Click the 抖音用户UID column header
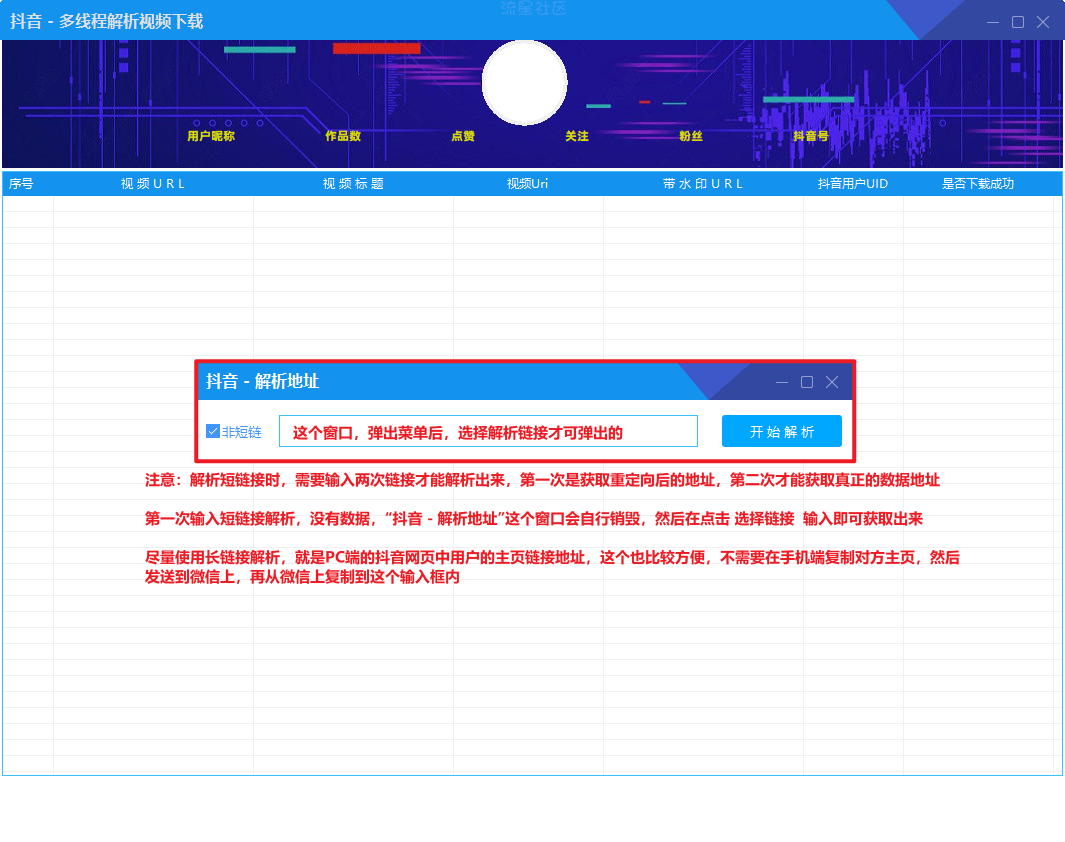 pyautogui.click(x=853, y=183)
